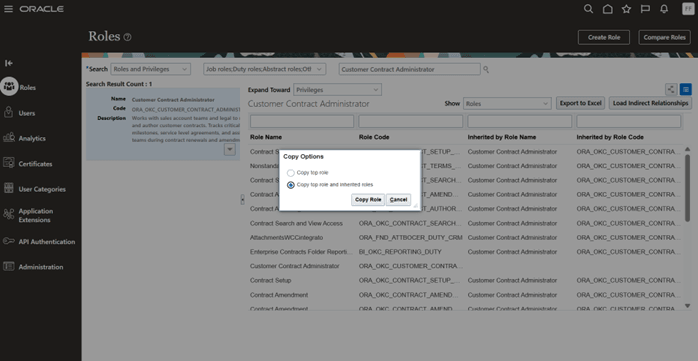This screenshot has height=361, width=698.
Task: Switch to the table view icon
Action: (686, 89)
